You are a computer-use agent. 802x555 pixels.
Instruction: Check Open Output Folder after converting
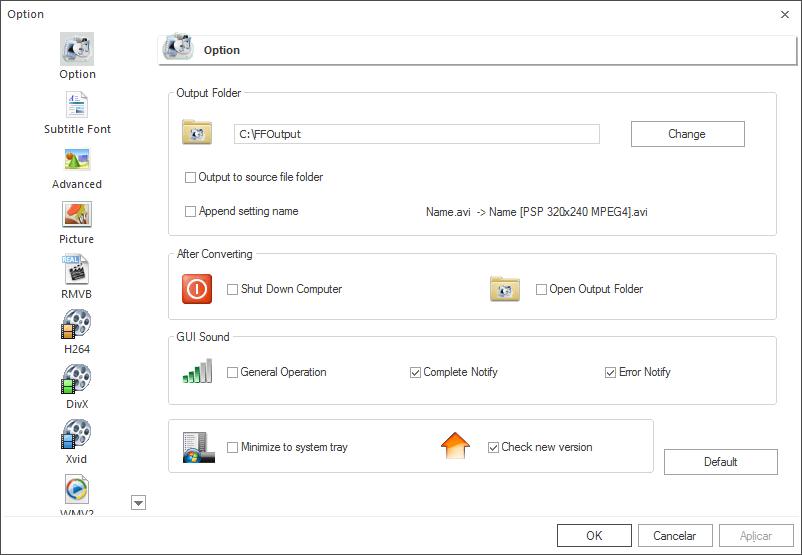[x=541, y=290]
